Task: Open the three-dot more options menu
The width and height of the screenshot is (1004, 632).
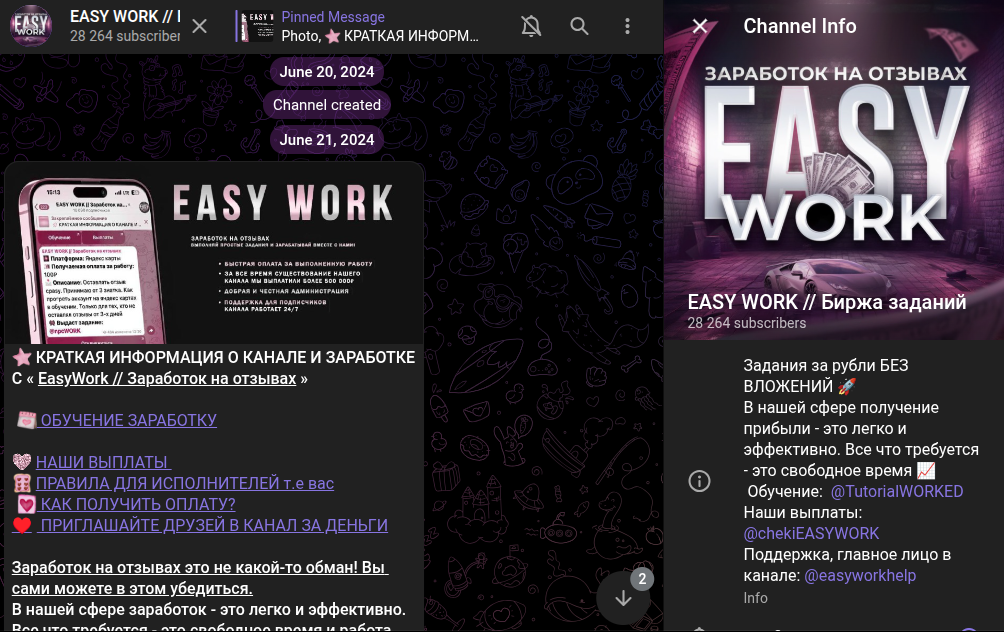Action: (627, 26)
